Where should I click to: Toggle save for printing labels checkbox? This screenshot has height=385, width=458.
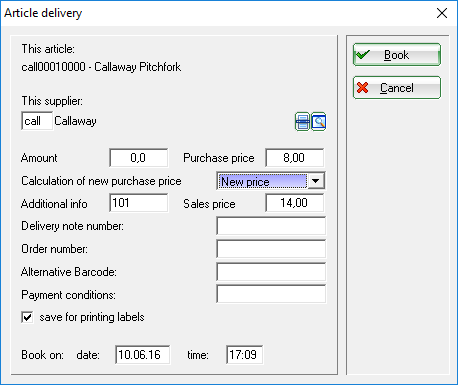click(x=27, y=317)
